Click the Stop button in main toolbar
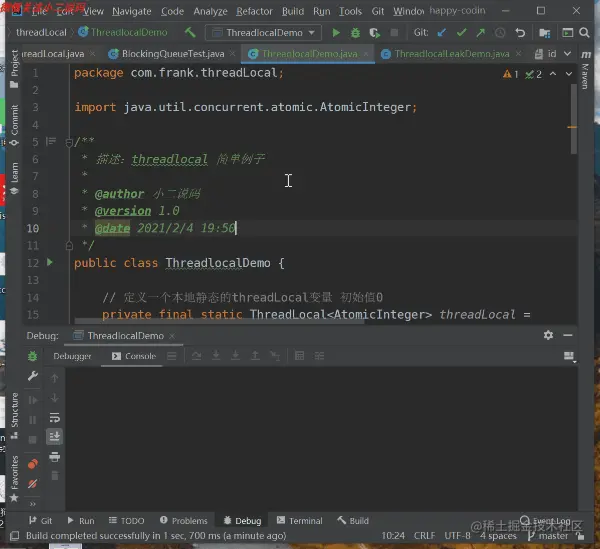 click(x=394, y=33)
